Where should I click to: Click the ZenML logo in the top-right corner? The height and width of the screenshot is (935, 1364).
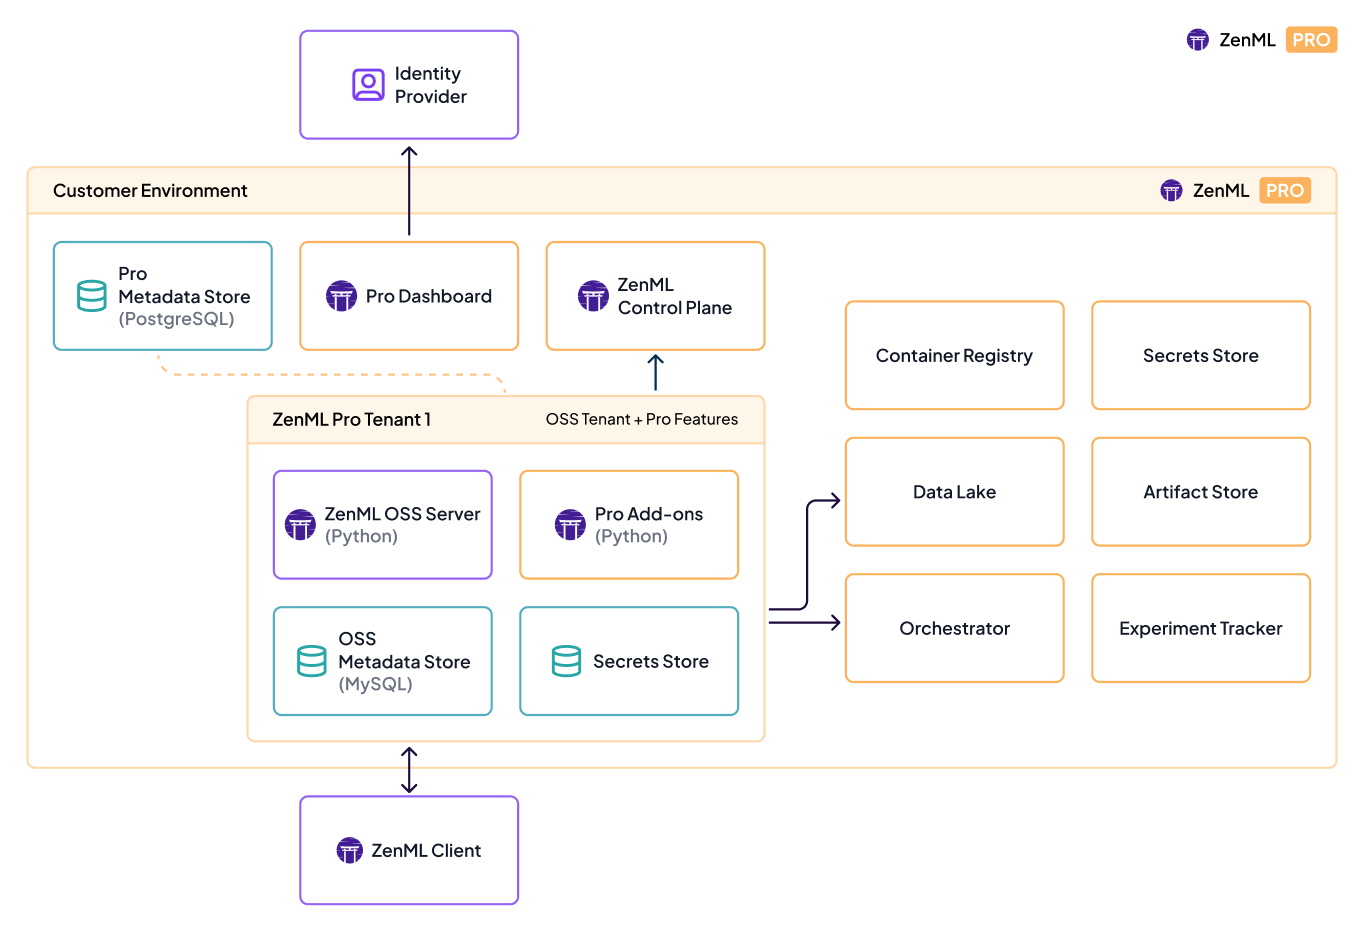click(x=1197, y=39)
